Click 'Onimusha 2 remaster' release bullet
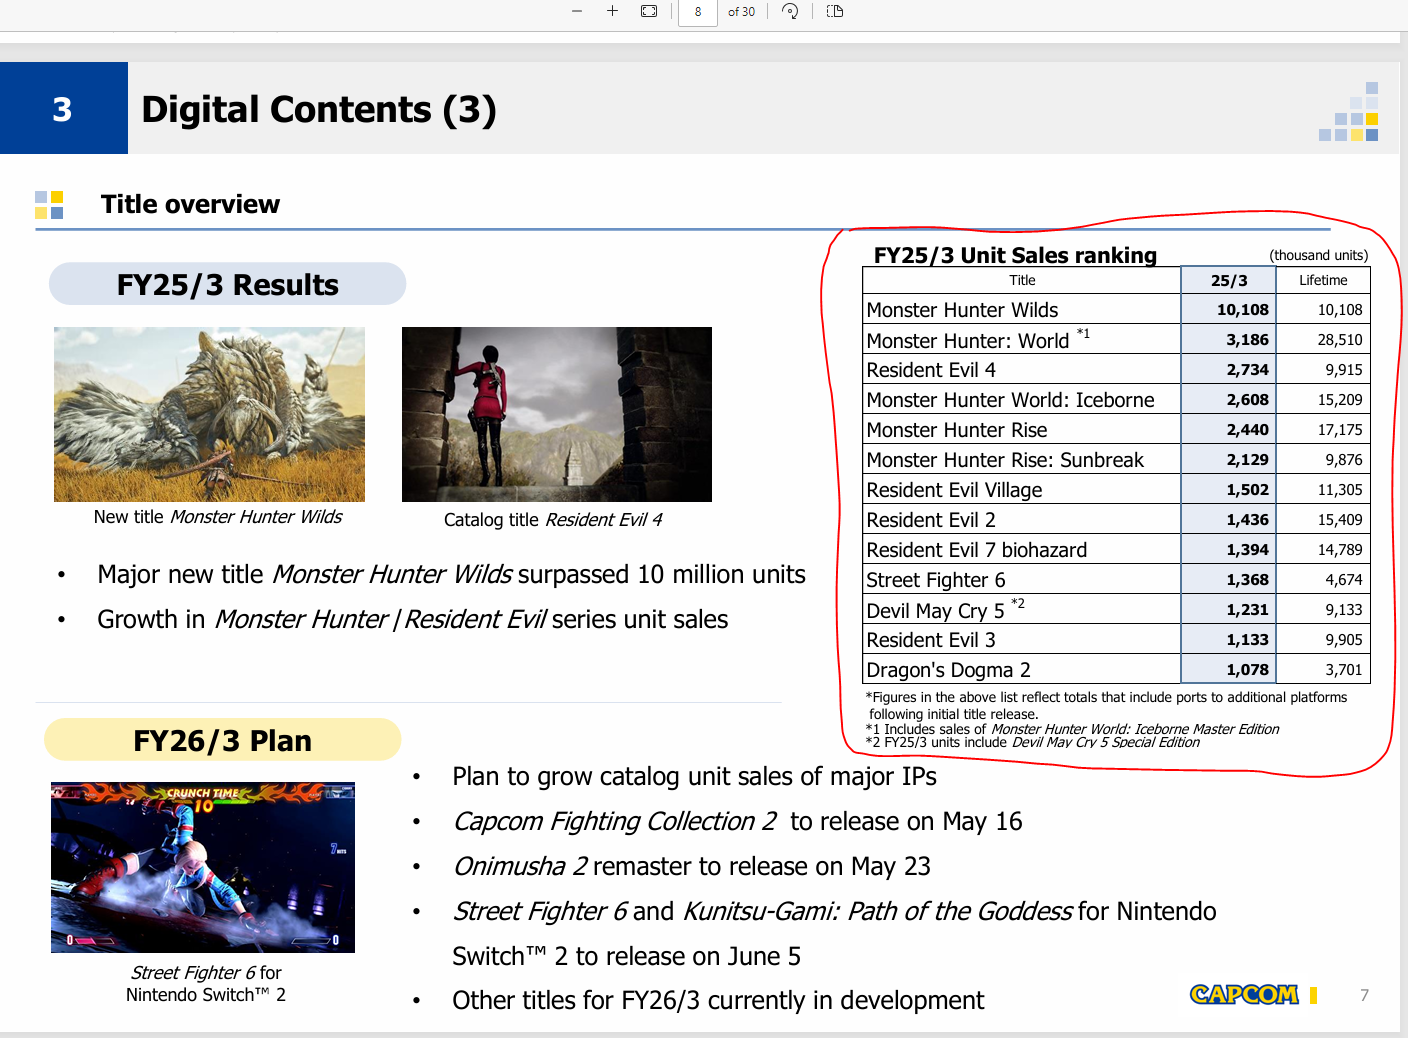The width and height of the screenshot is (1408, 1038). (x=691, y=867)
